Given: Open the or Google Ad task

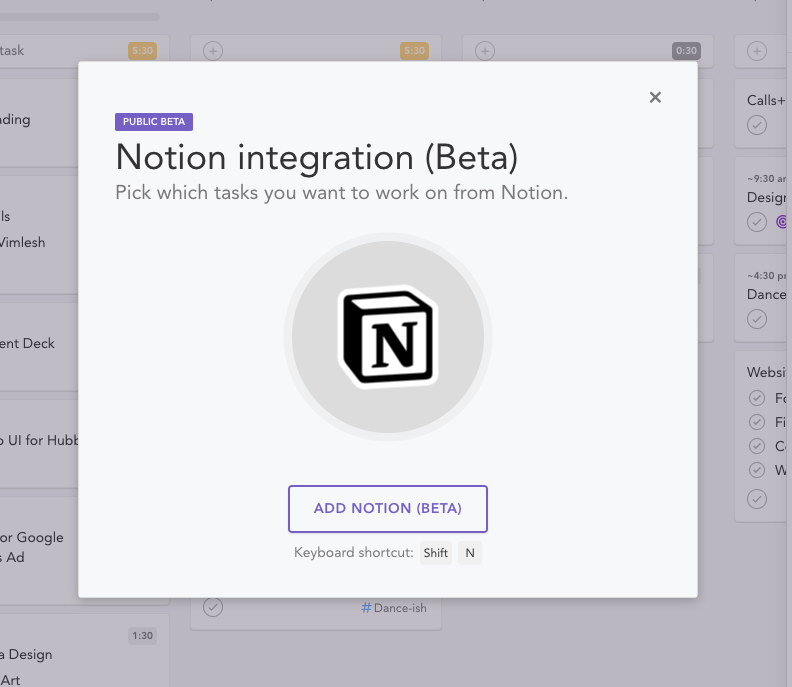Looking at the screenshot, I should pyautogui.click(x=39, y=551).
